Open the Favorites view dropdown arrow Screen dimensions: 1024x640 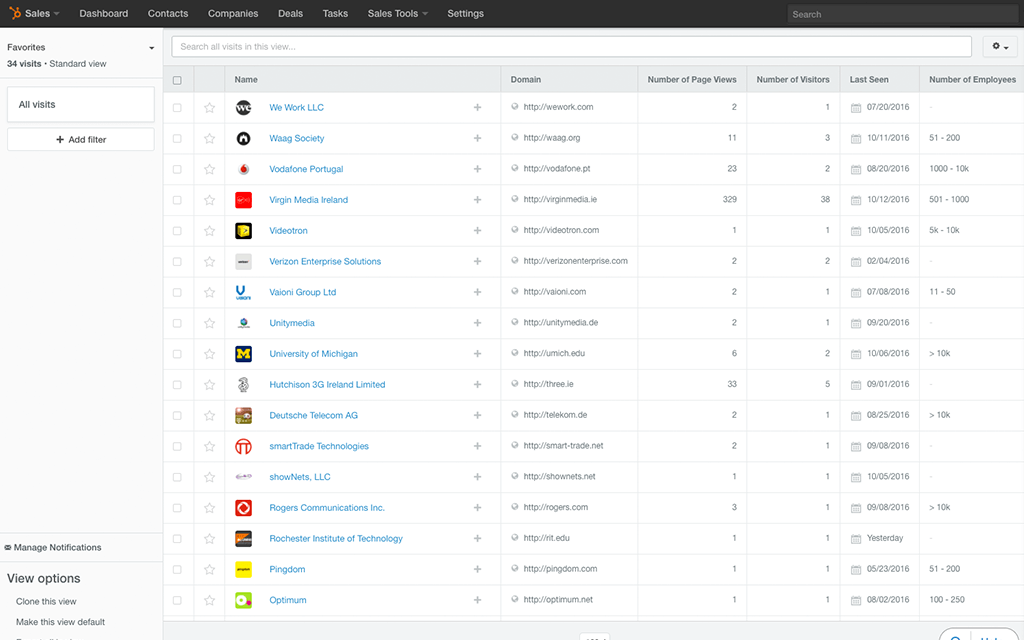[152, 48]
